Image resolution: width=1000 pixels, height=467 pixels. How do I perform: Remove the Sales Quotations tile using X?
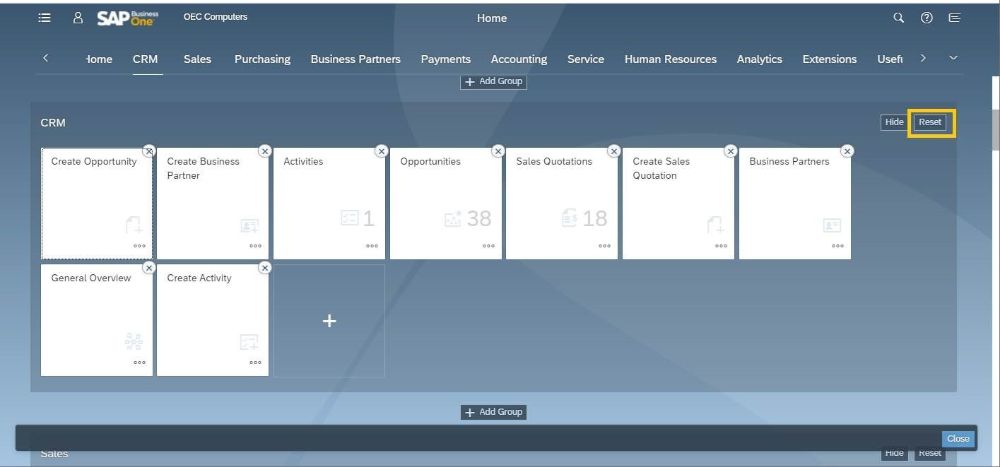click(614, 151)
